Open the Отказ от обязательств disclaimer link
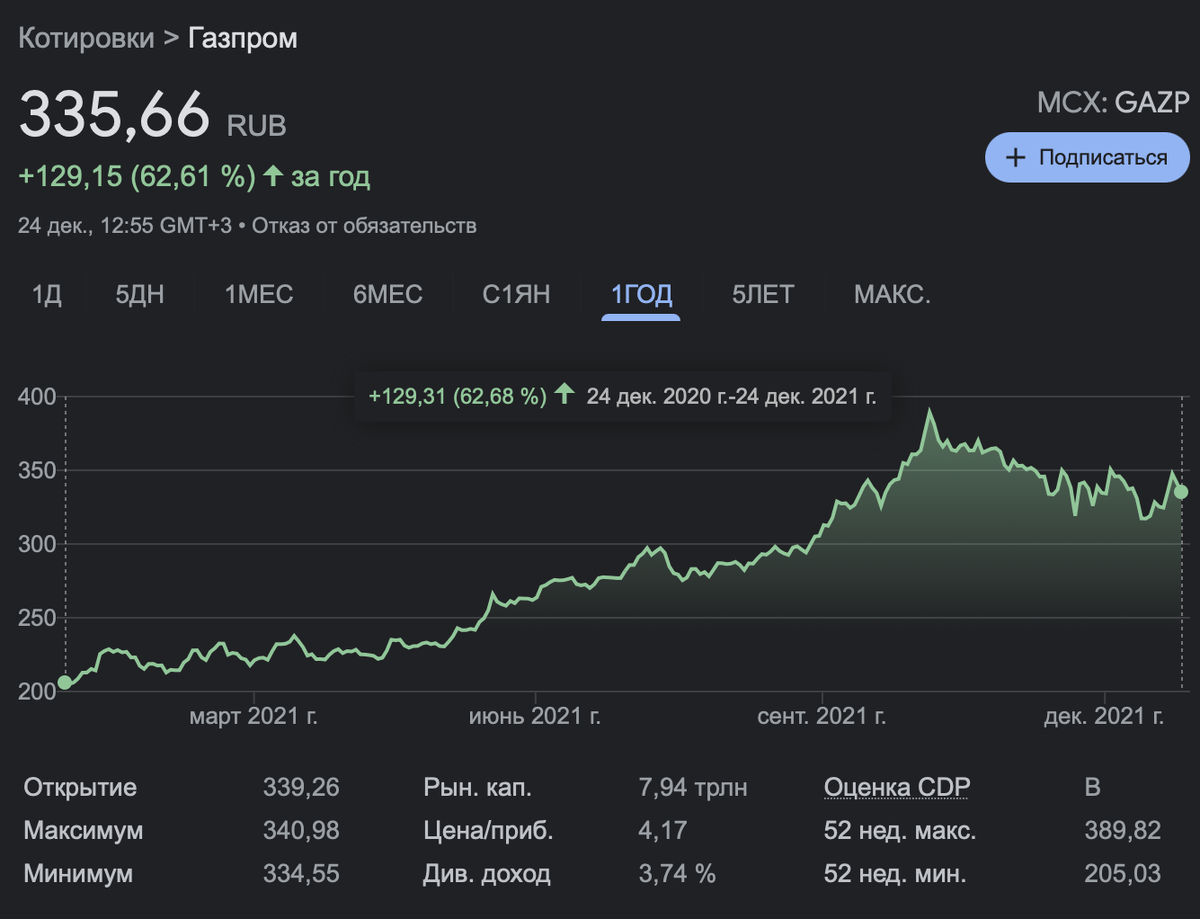This screenshot has height=919, width=1200. coord(364,225)
